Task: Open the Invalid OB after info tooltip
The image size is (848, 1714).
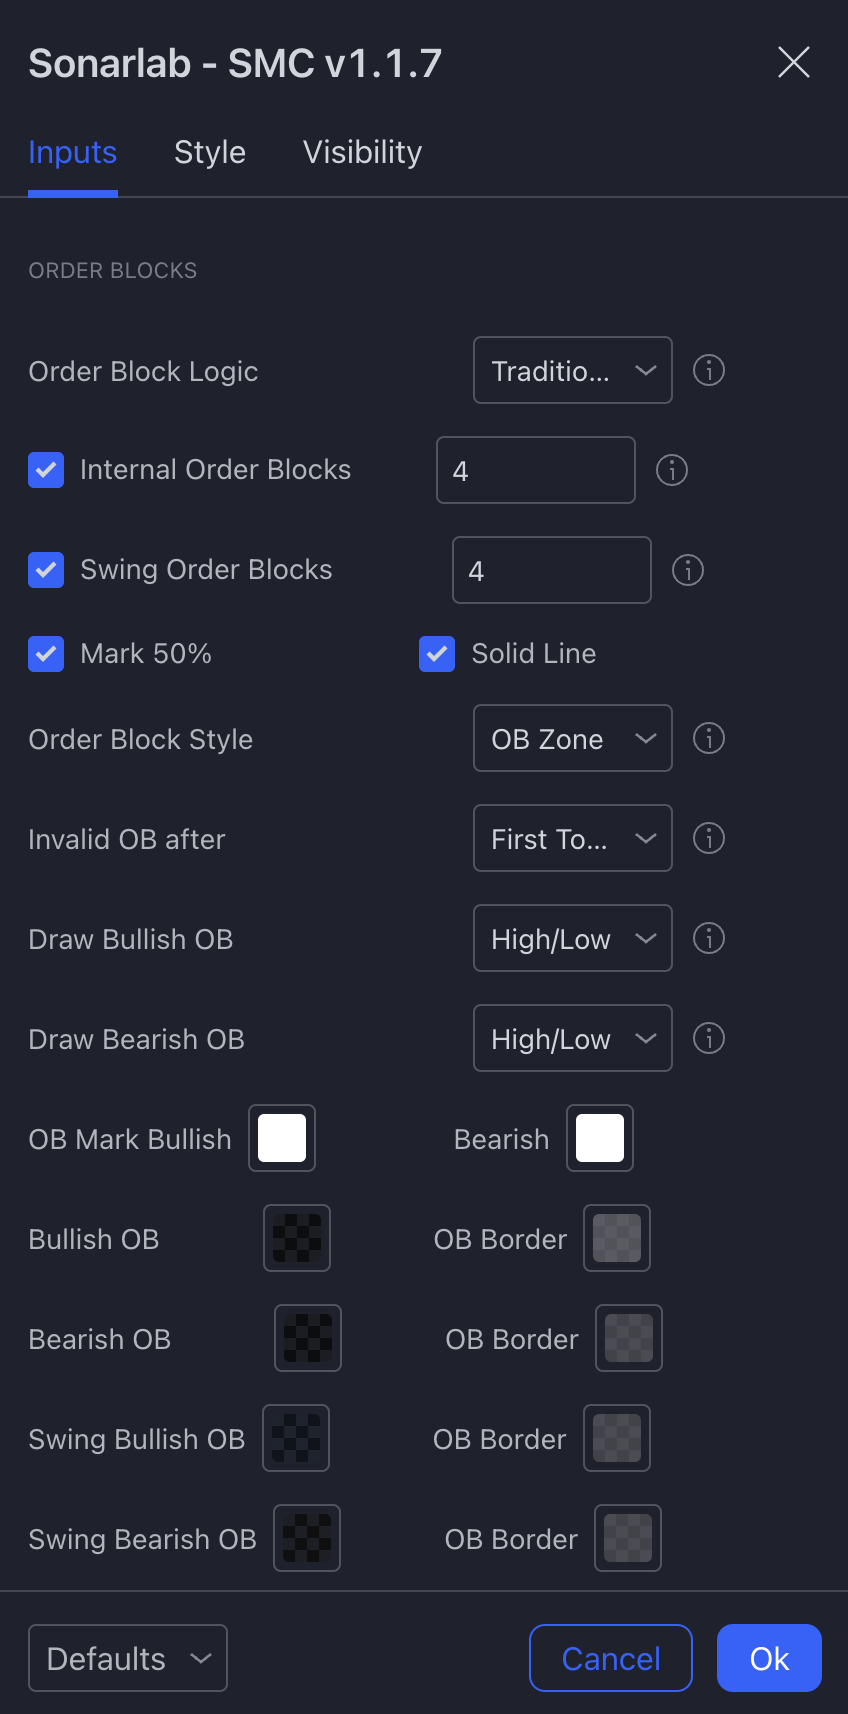Action: (x=708, y=838)
